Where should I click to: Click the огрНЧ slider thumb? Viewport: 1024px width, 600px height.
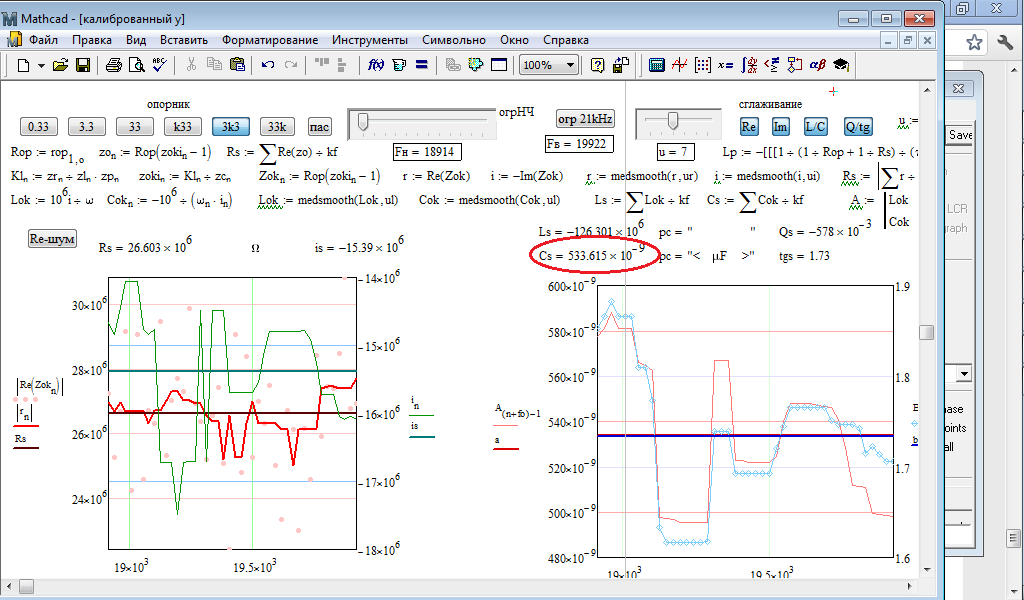[363, 122]
